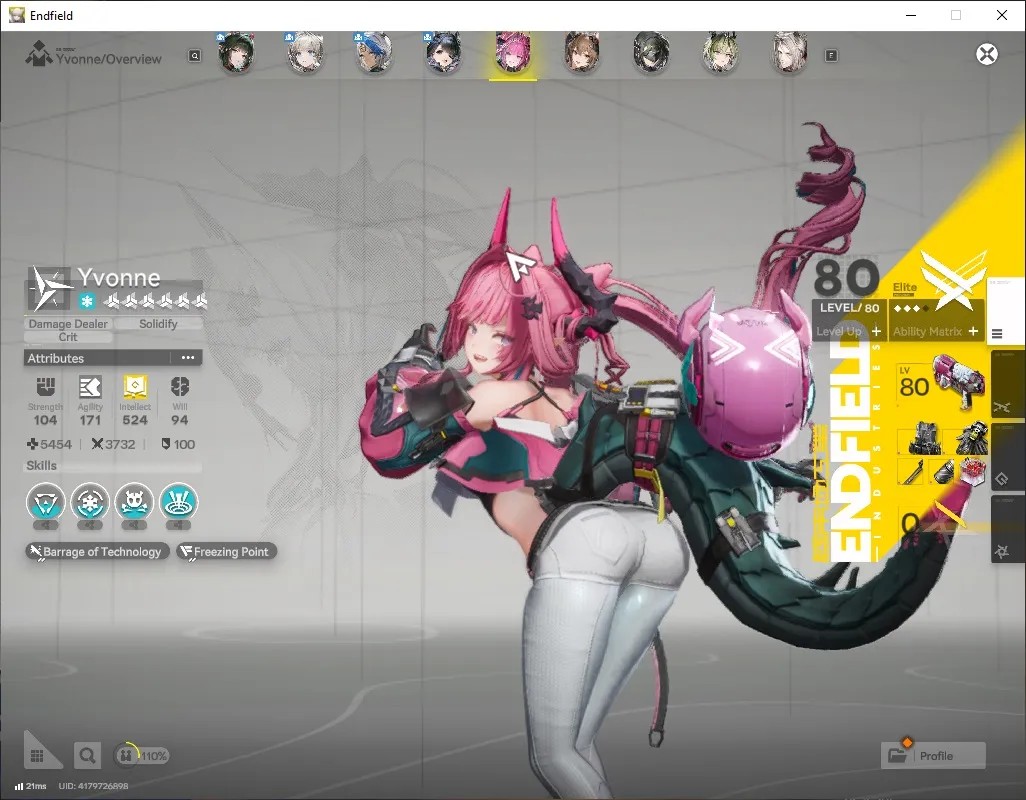
Task: Click the LEVEL/ 80 label
Action: [849, 308]
